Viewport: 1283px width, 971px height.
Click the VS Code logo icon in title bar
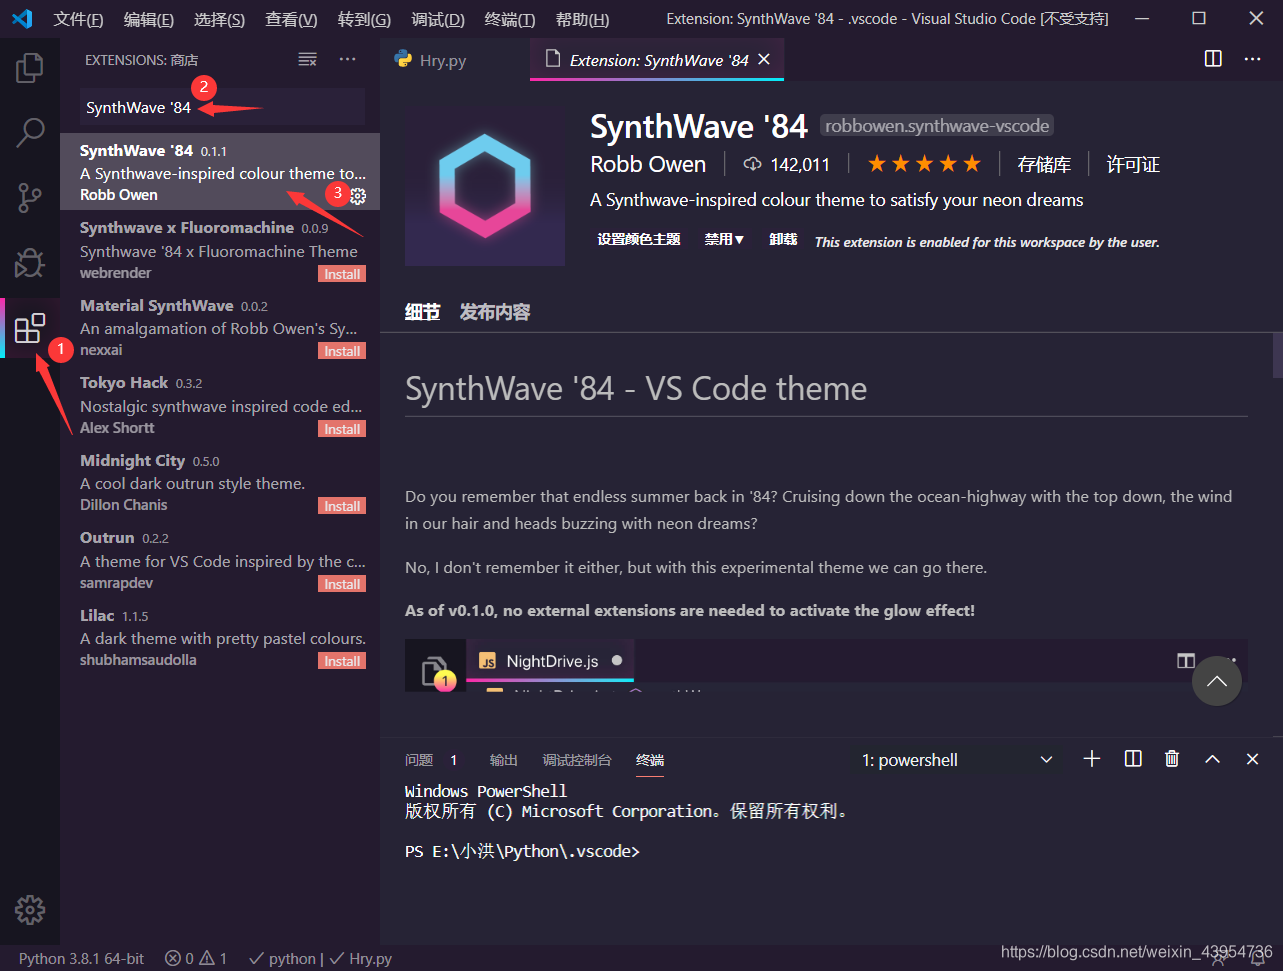click(x=22, y=19)
